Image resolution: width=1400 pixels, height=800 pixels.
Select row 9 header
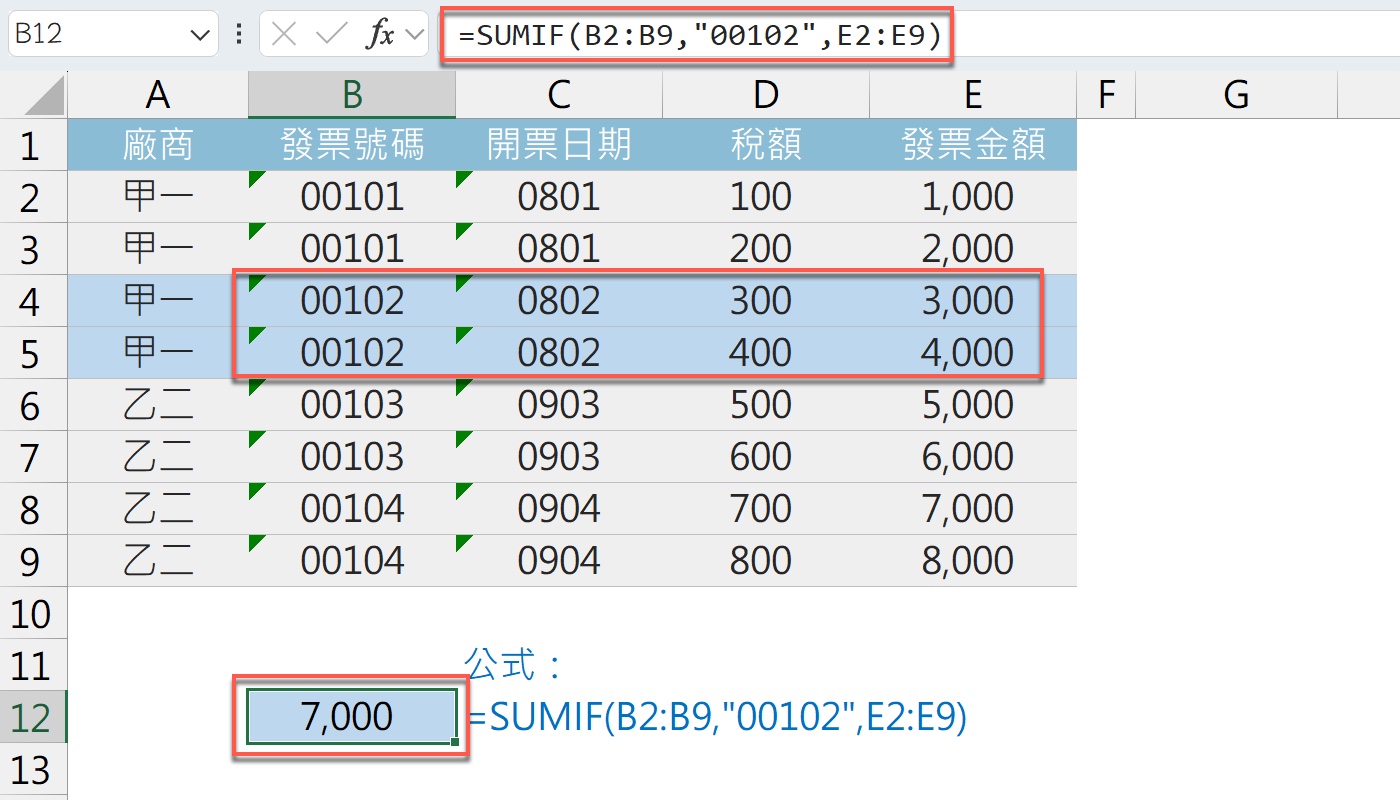[x=33, y=561]
